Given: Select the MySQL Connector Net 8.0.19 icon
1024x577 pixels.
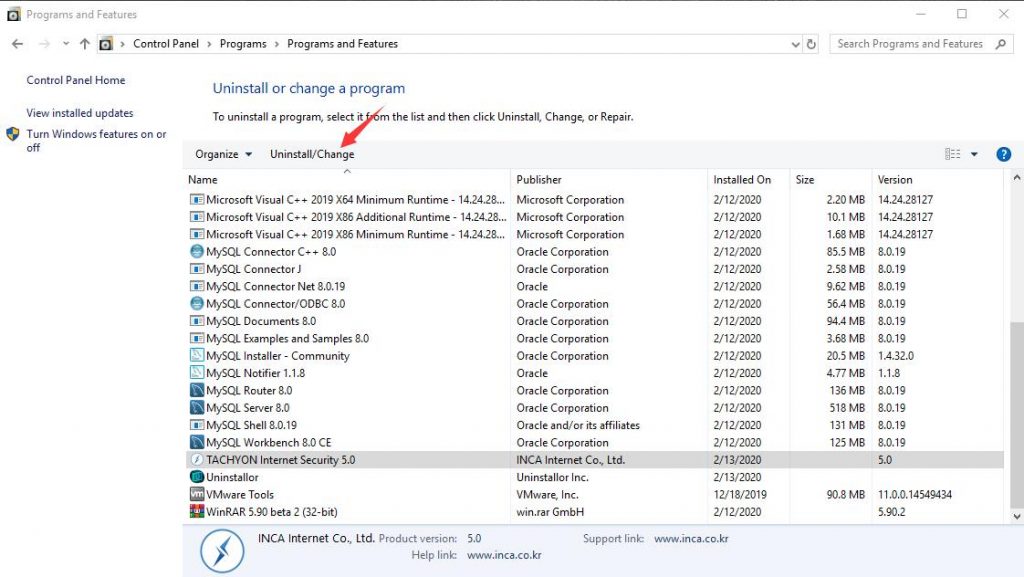Looking at the screenshot, I should (x=197, y=286).
